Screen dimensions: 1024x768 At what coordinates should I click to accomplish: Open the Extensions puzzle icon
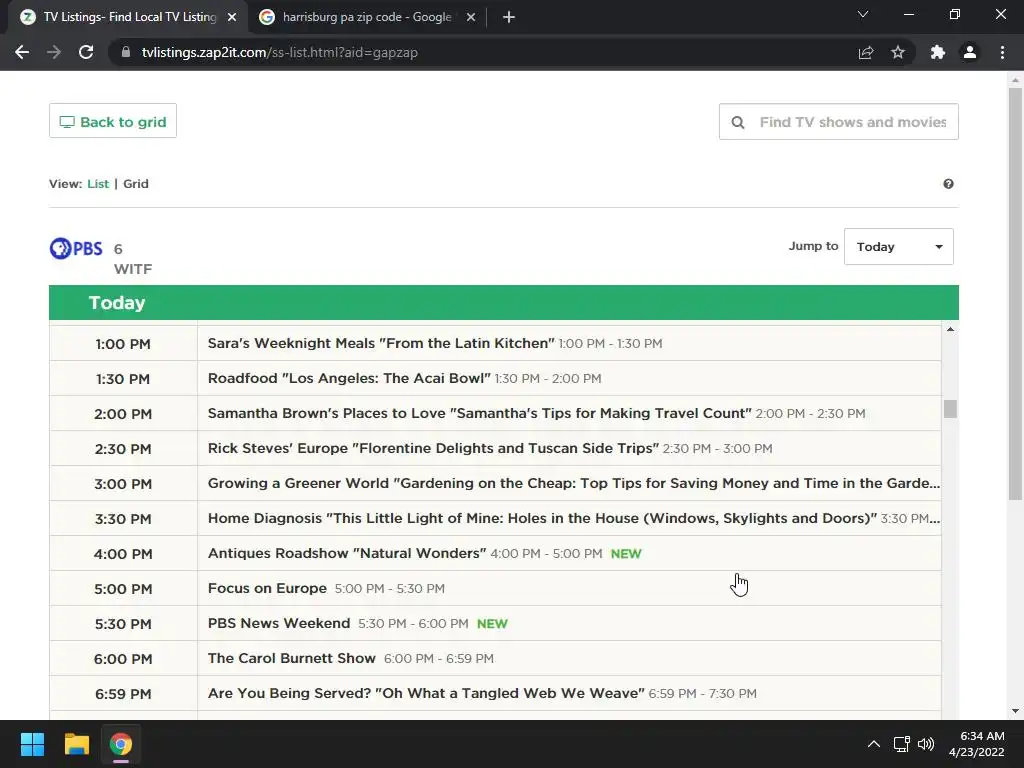pos(938,52)
